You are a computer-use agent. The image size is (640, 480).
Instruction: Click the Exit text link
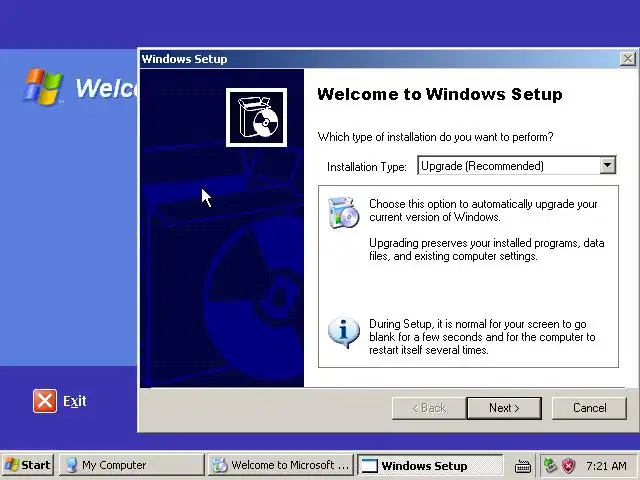75,401
